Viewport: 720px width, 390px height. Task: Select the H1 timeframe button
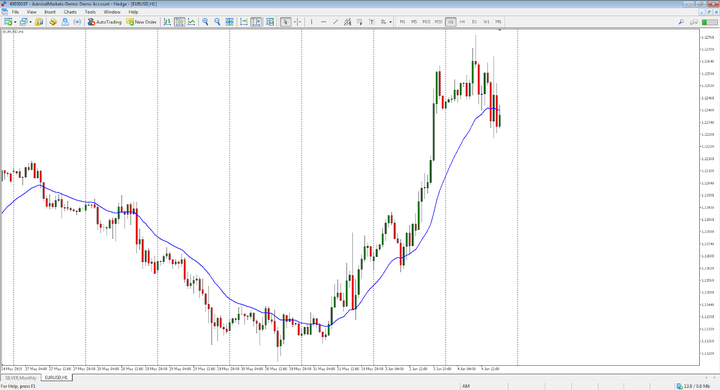point(450,22)
